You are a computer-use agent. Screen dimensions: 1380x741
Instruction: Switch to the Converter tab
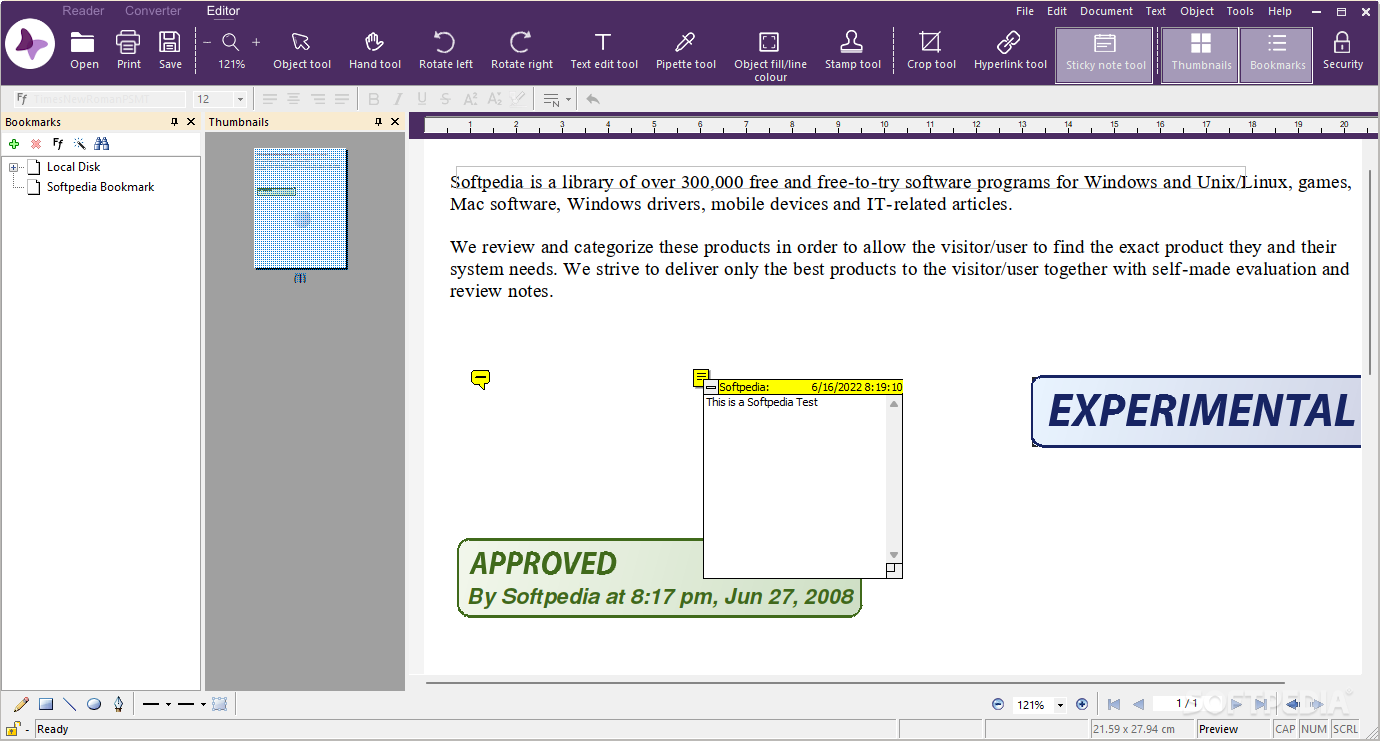153,11
